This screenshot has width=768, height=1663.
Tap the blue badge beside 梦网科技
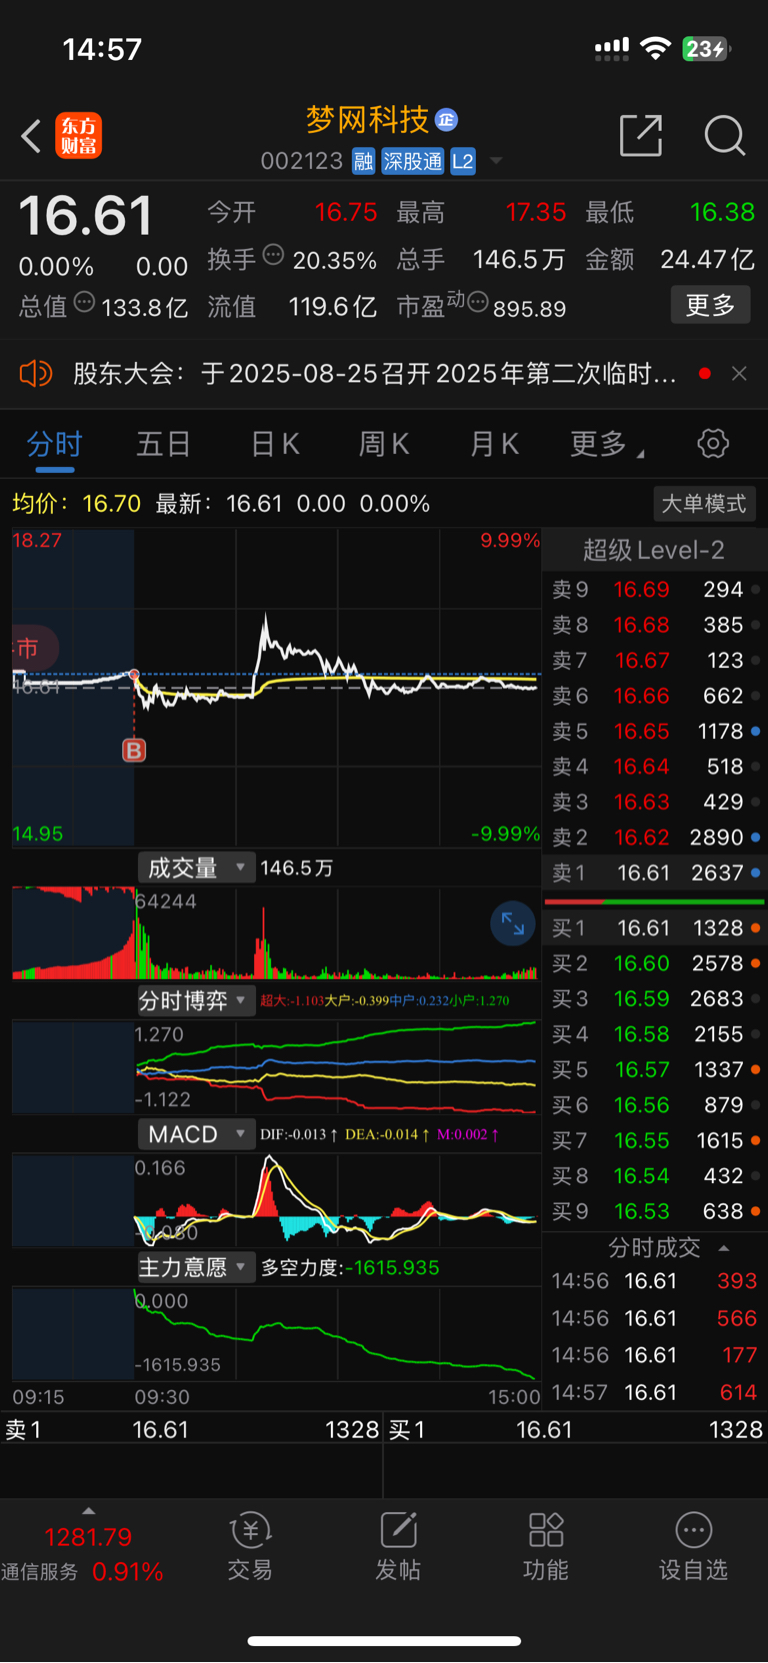446,120
